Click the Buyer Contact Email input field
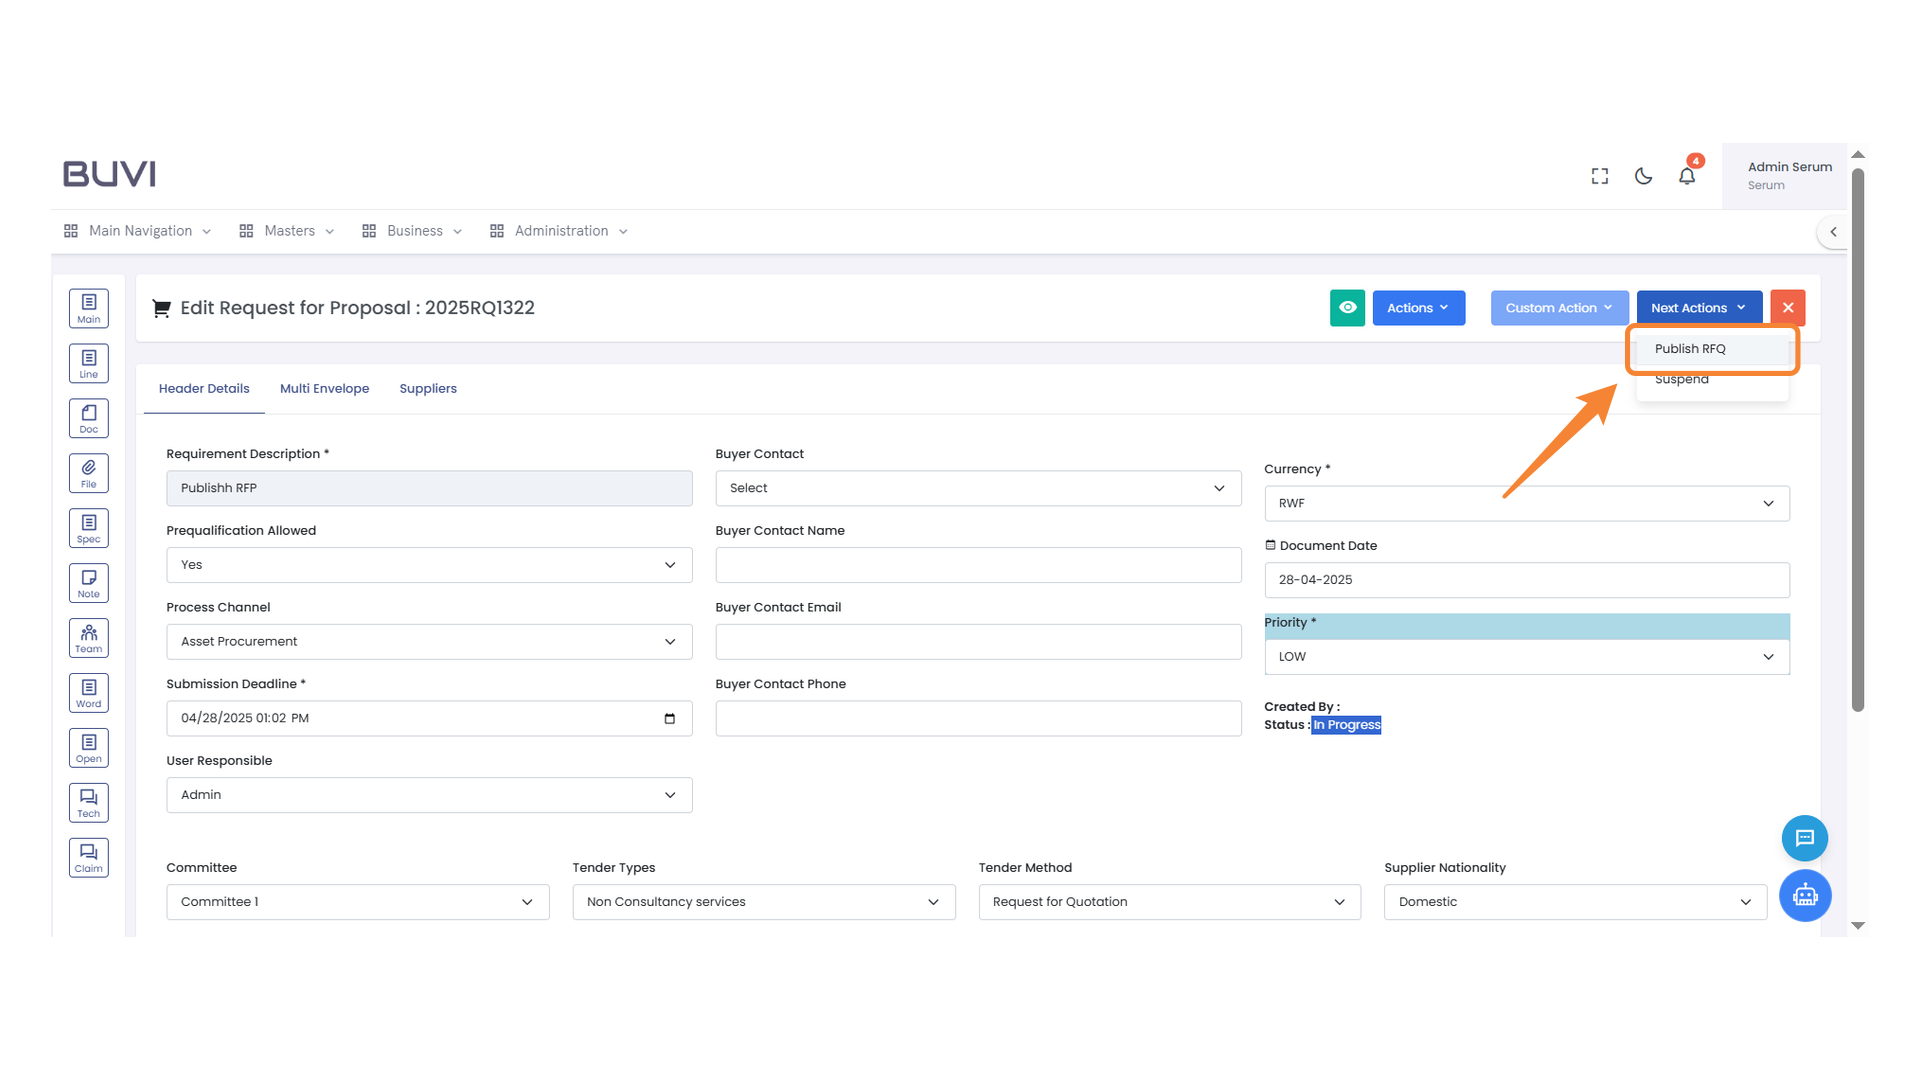This screenshot has width=1920, height=1080. 977,641
